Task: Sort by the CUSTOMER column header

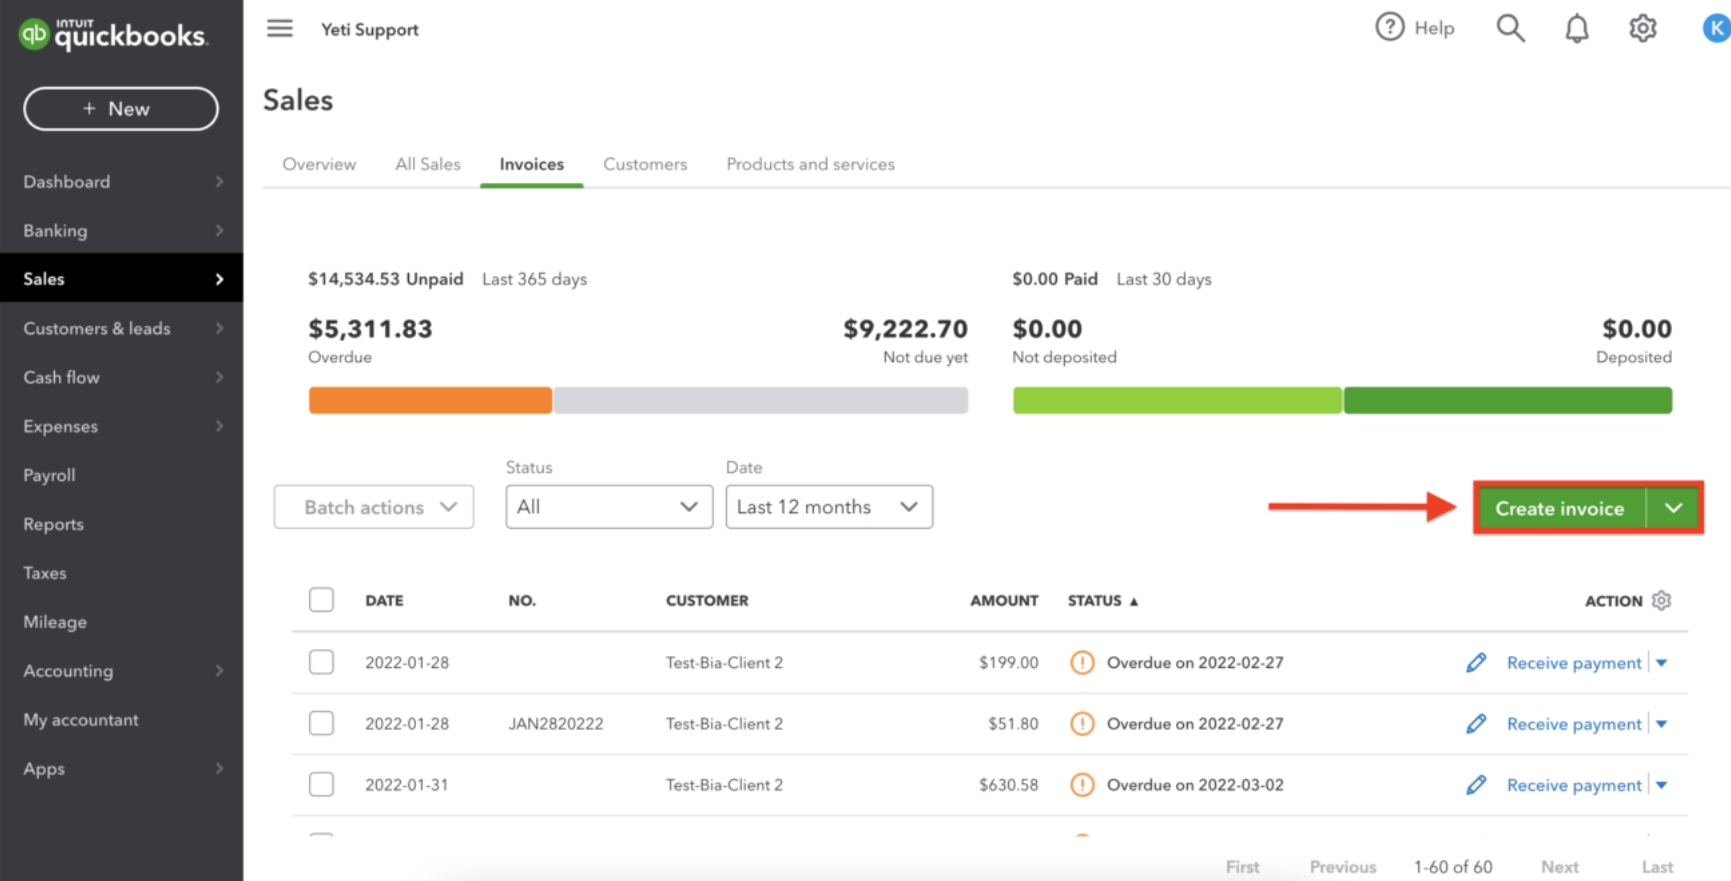Action: coord(707,600)
